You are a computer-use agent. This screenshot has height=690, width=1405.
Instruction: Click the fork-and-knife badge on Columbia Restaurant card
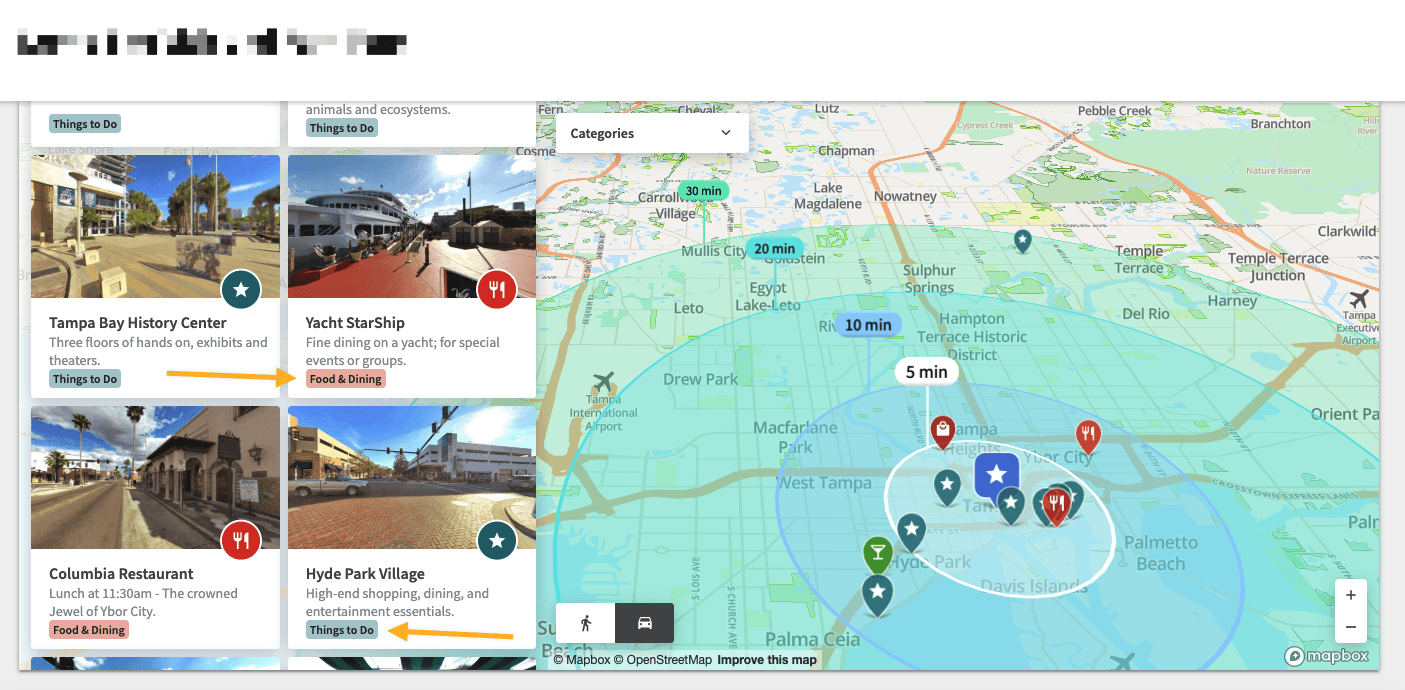pyautogui.click(x=240, y=541)
